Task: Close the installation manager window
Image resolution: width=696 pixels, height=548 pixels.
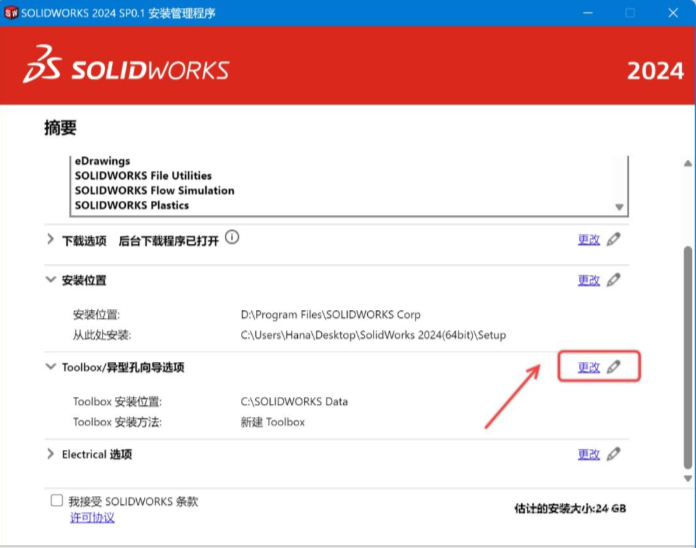Action: click(x=673, y=13)
